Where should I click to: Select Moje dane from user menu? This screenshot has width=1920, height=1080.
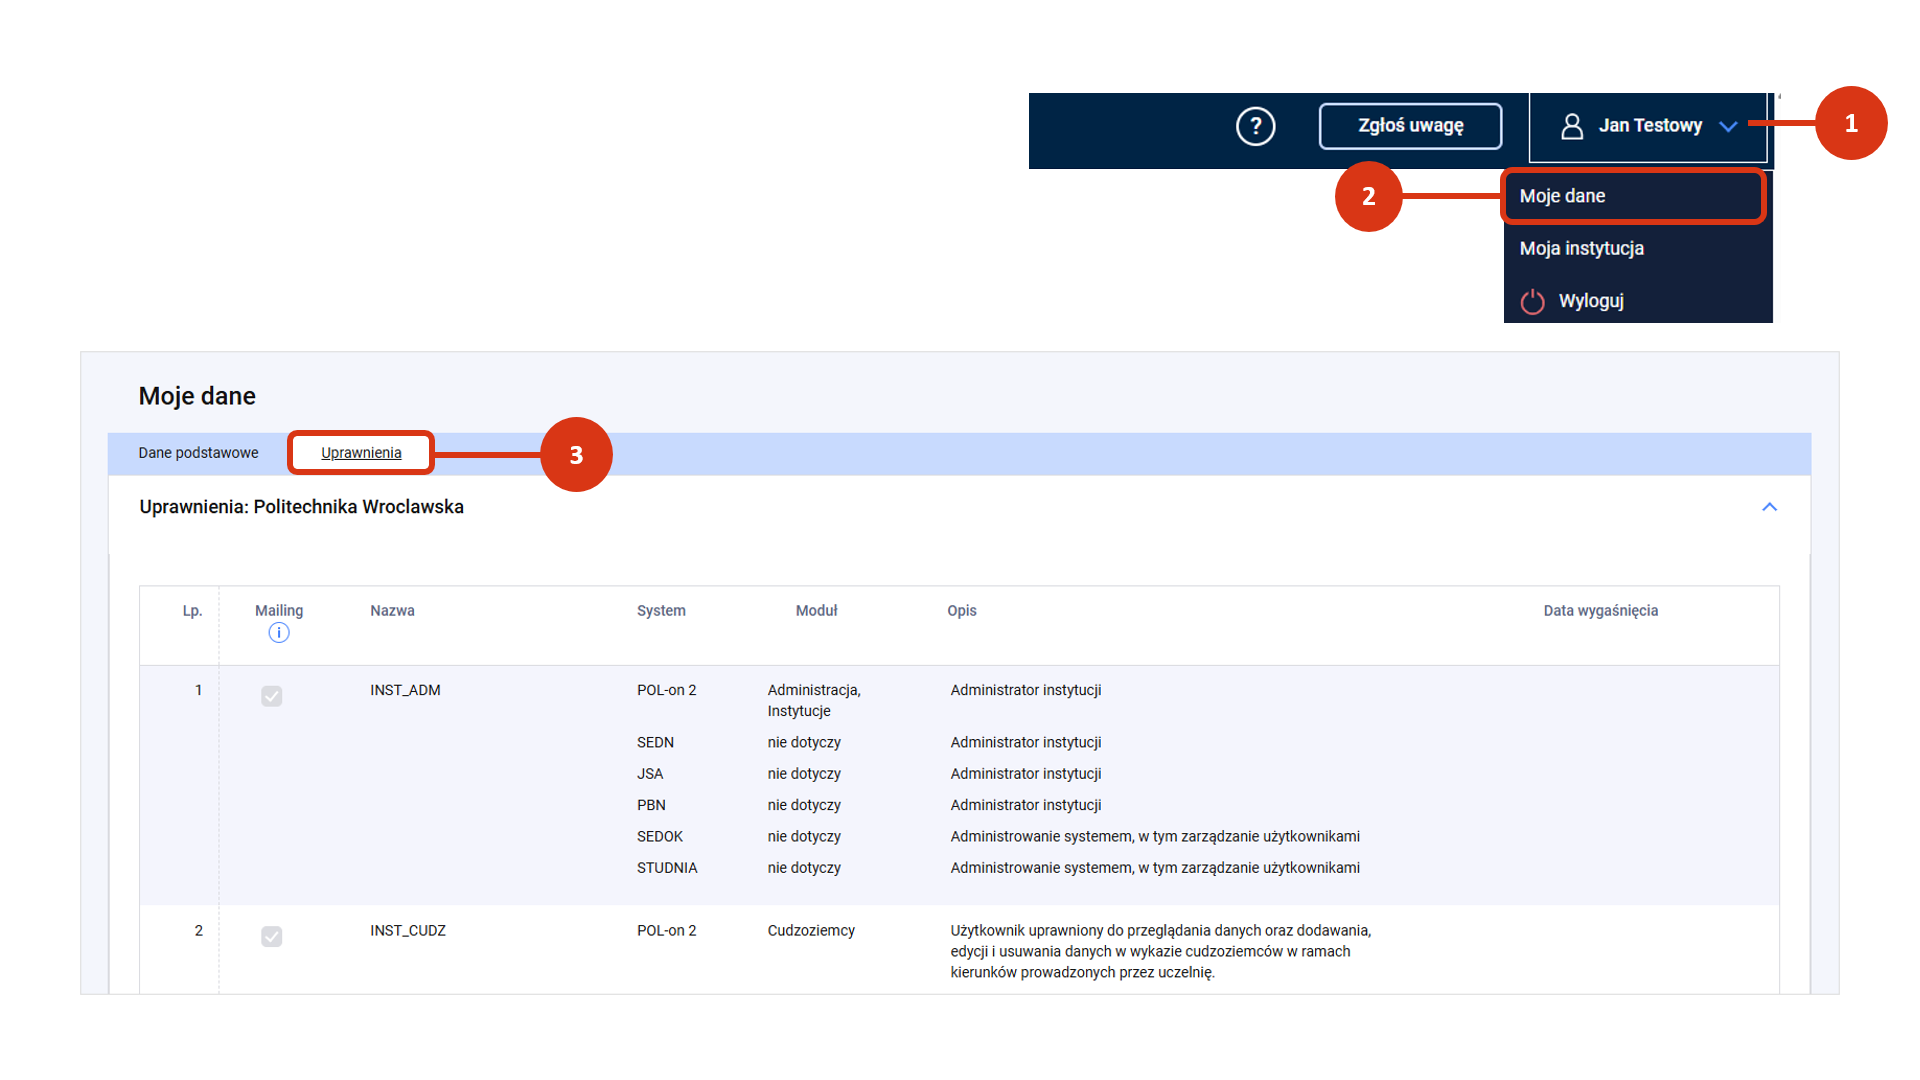pos(1562,196)
